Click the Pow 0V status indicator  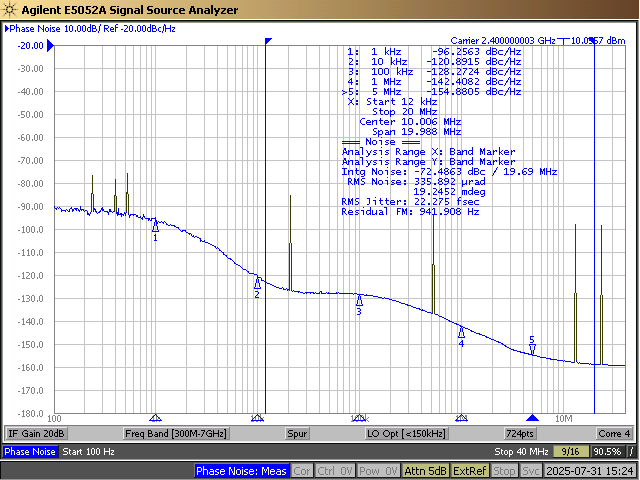click(x=378, y=471)
